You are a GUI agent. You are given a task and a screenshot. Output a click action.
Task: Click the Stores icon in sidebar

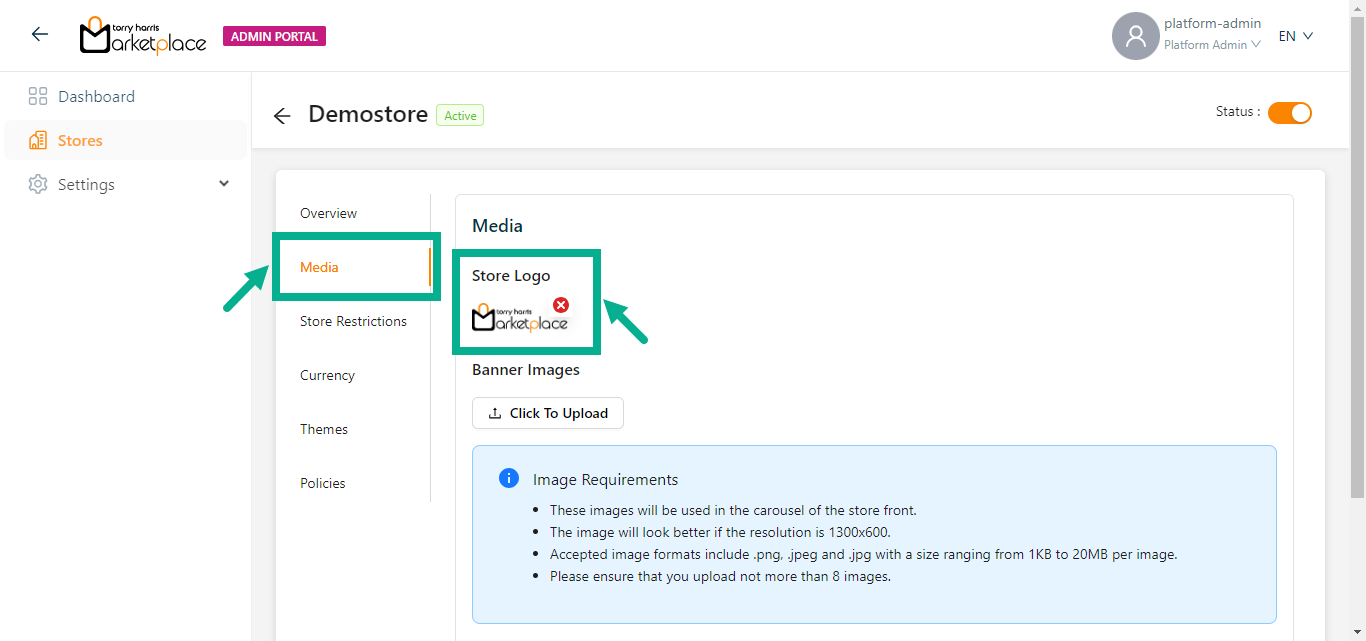(38, 141)
